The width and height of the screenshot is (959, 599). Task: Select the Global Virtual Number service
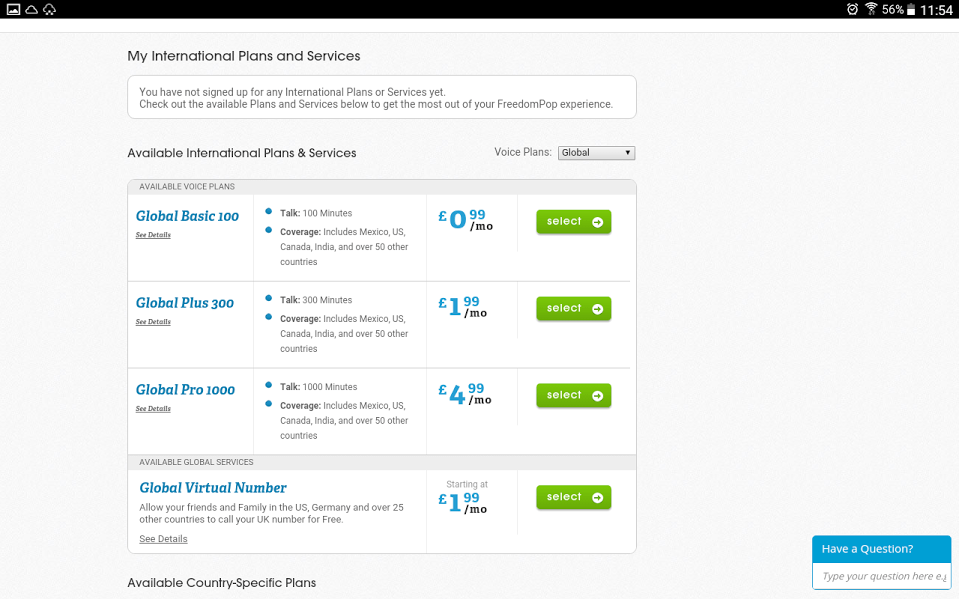point(573,497)
